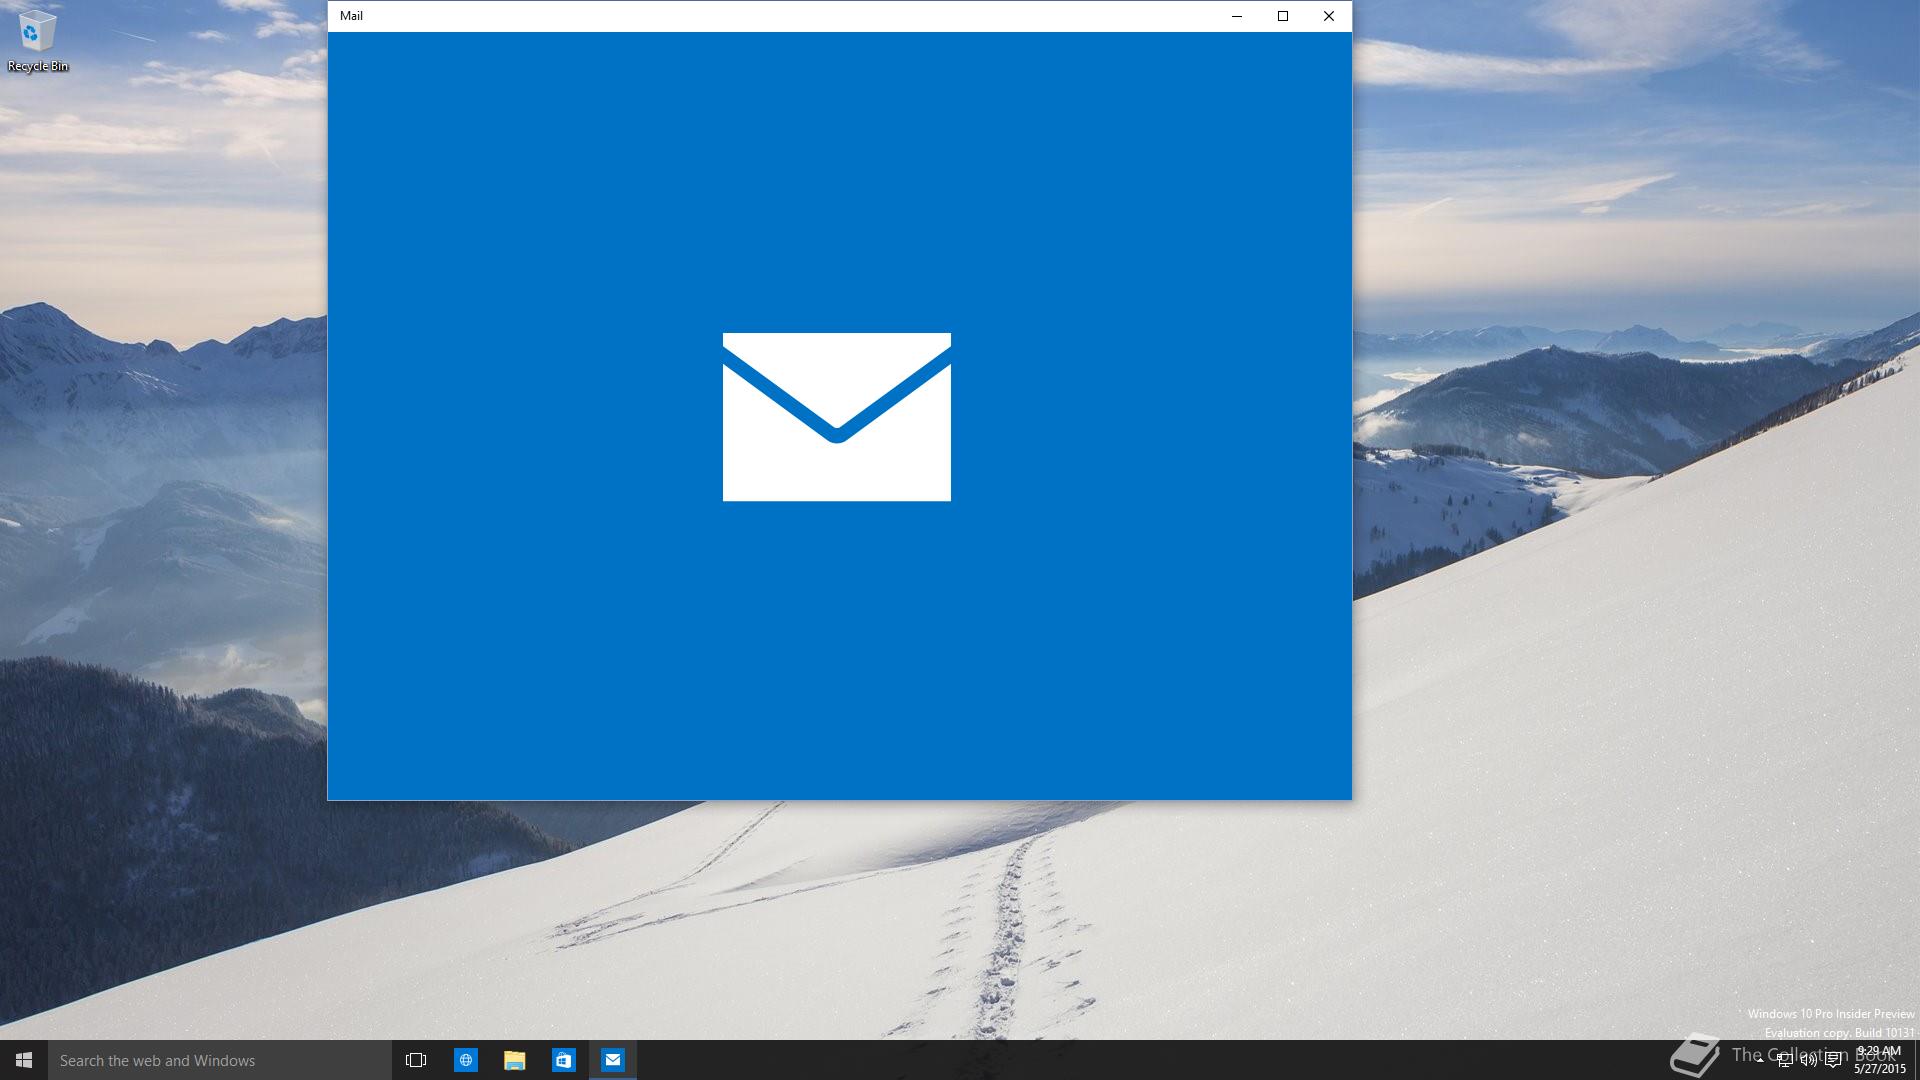1920x1080 pixels.
Task: Show hidden system tray icons
Action: point(1760,1060)
